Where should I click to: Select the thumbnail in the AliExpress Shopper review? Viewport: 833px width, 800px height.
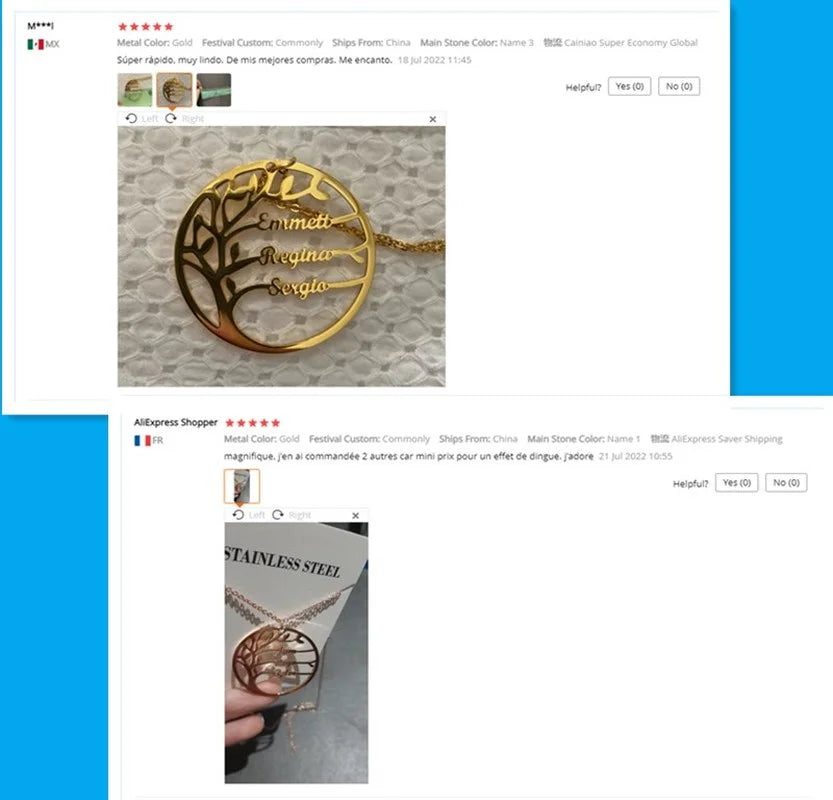[x=242, y=486]
